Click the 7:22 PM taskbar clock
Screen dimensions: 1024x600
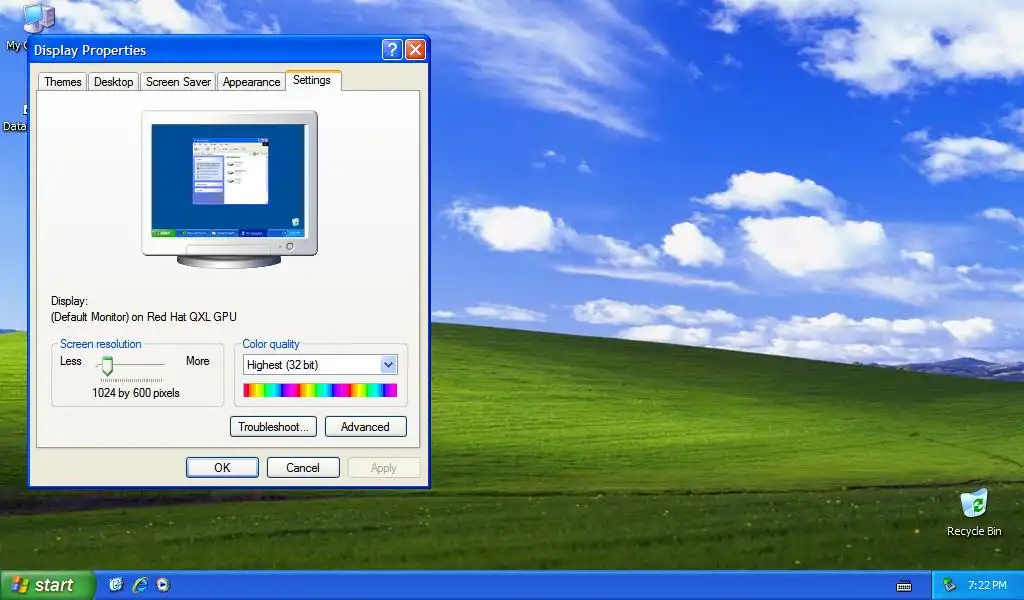tap(987, 585)
